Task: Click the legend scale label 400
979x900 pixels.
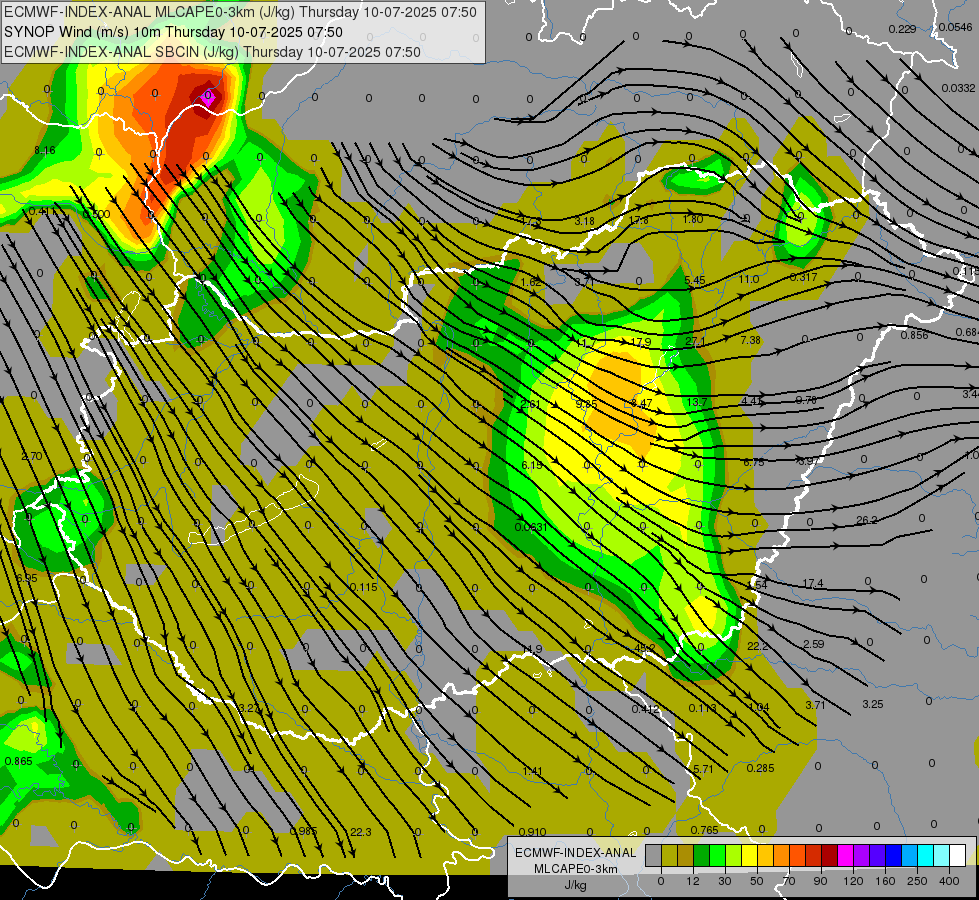Action: coord(949,881)
